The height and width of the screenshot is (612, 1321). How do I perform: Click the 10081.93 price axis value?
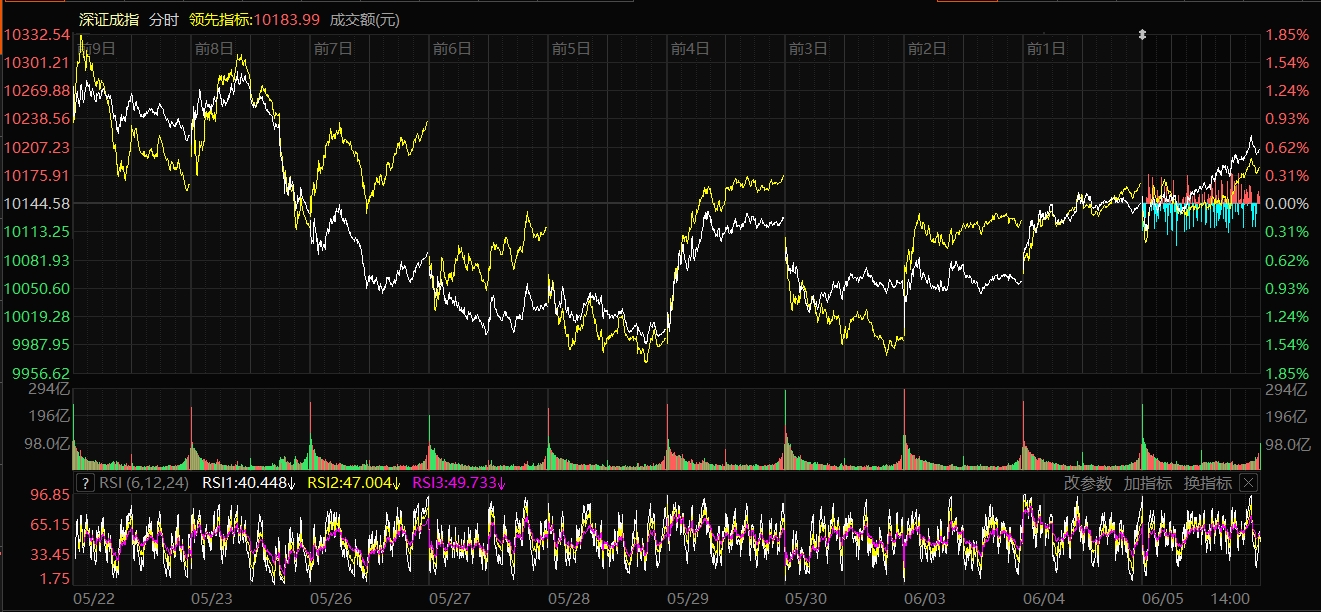(x=37, y=260)
